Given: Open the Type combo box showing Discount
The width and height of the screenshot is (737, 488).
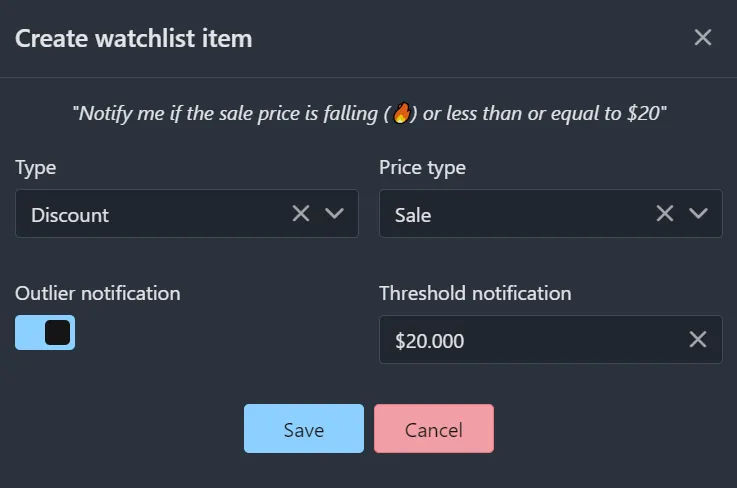Looking at the screenshot, I should 187,213.
